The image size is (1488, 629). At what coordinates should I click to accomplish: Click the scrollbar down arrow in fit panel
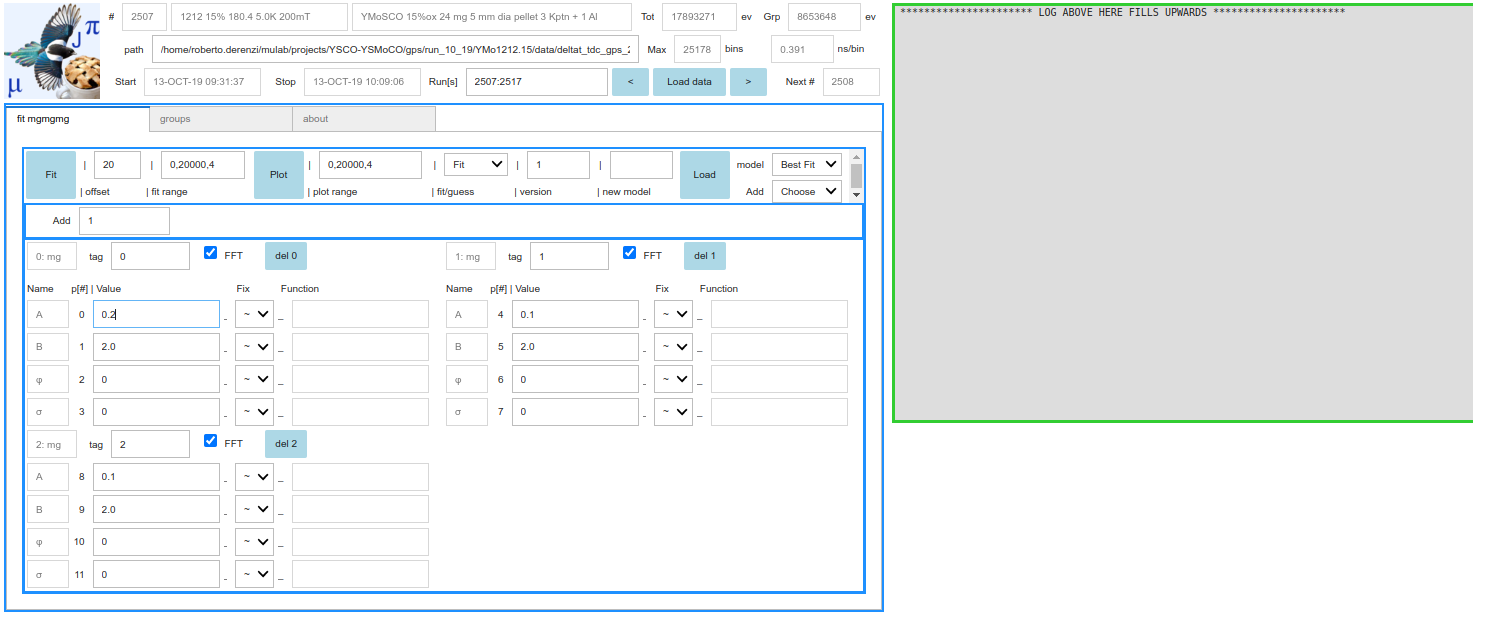pos(856,195)
